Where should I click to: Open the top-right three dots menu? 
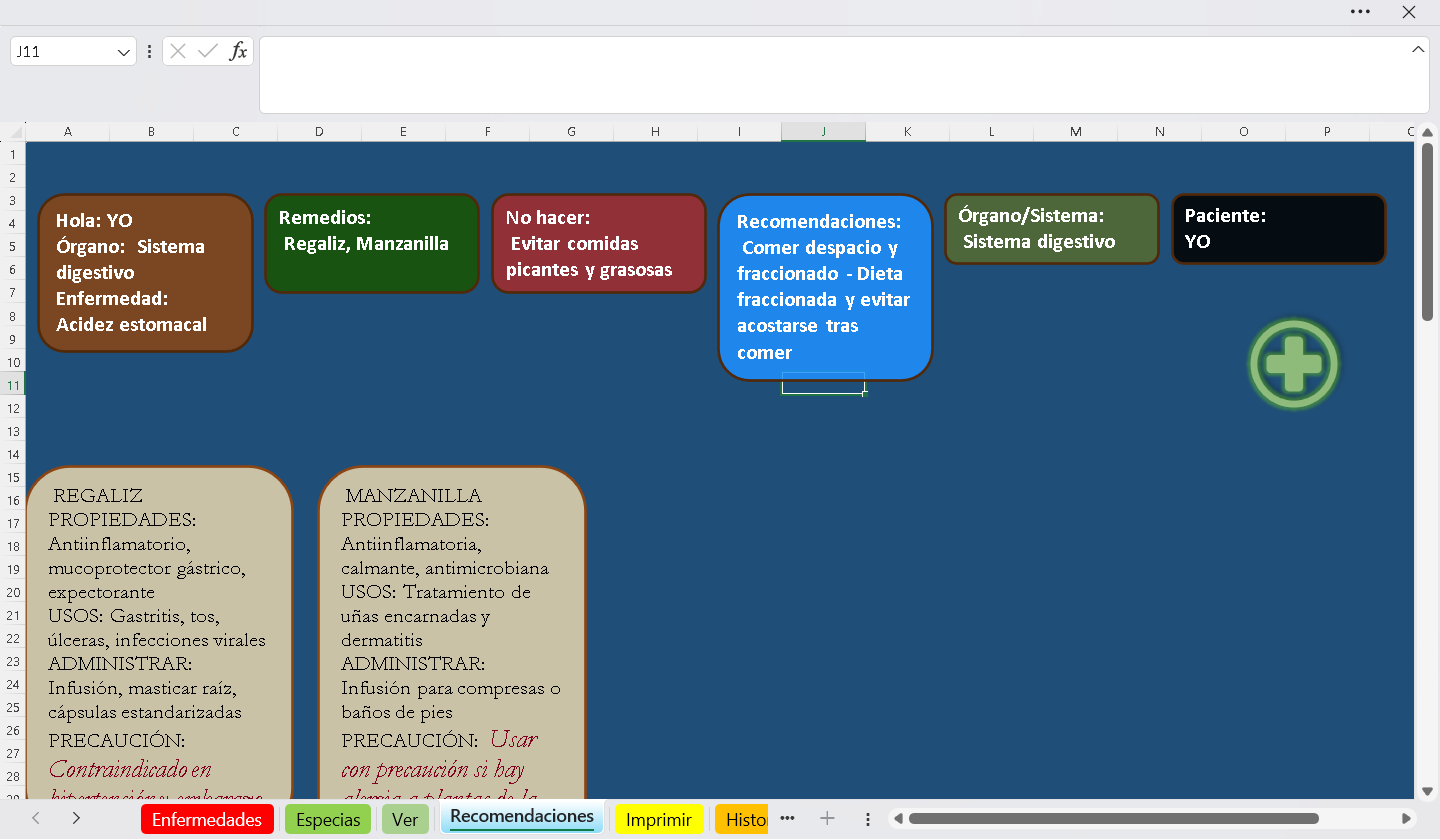coord(1360,12)
